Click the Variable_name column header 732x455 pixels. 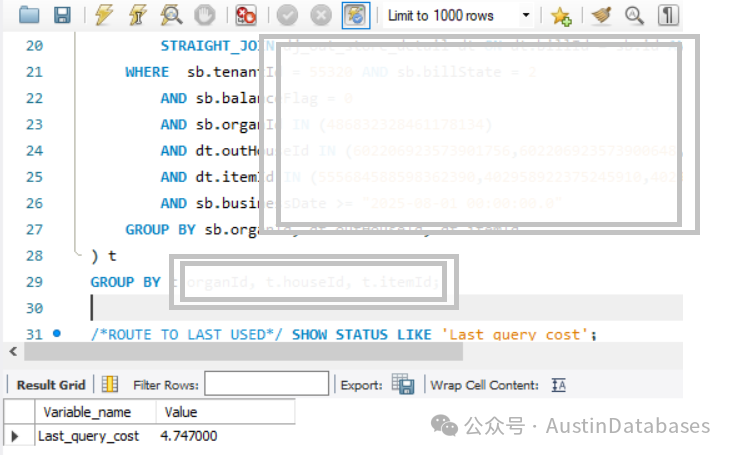click(95, 412)
